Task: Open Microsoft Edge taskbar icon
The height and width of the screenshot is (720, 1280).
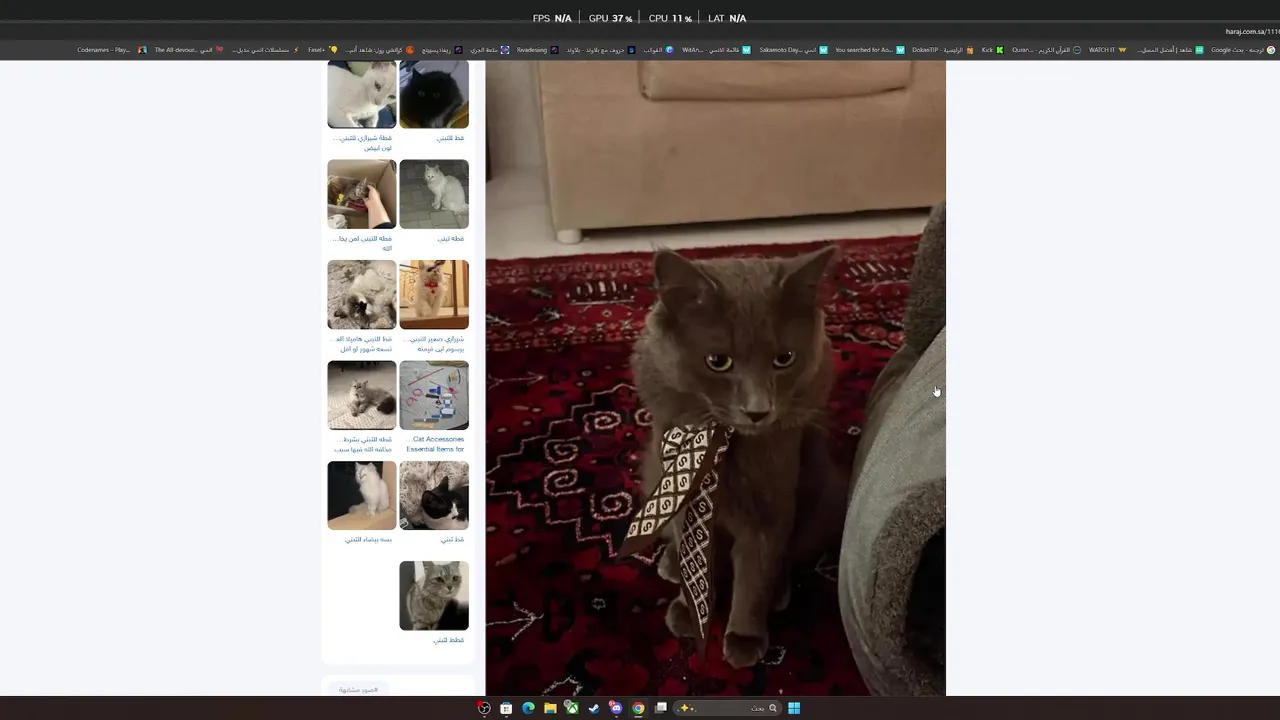Action: click(x=528, y=708)
